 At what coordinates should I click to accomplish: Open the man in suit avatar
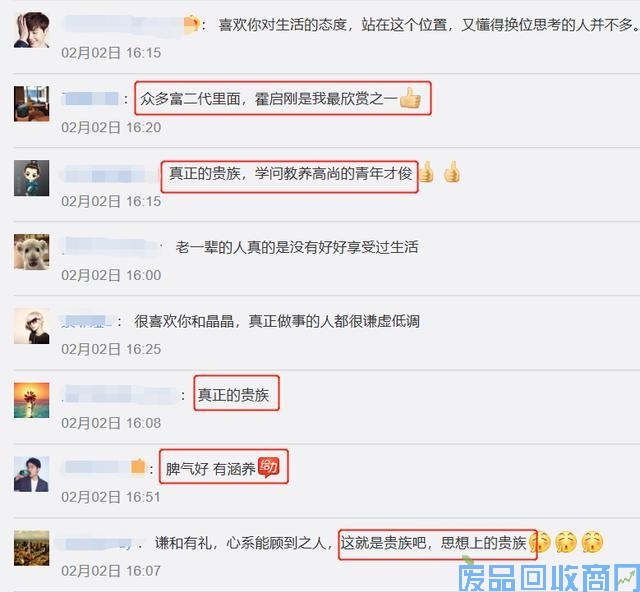point(31,474)
